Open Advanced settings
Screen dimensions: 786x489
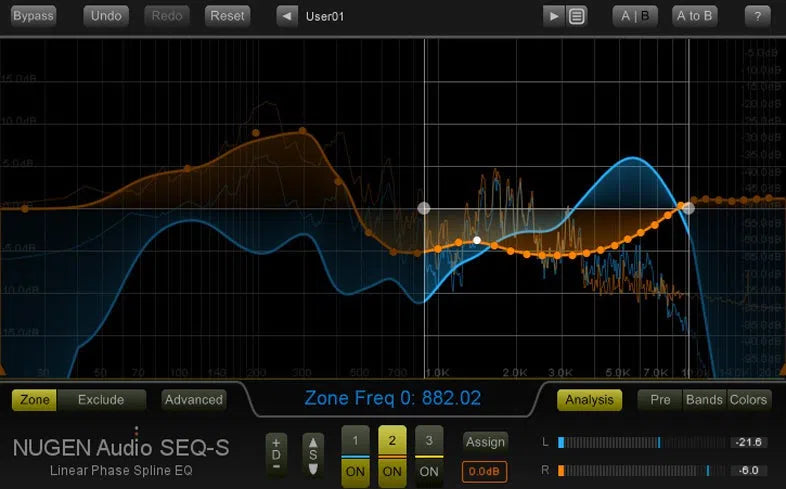pos(194,400)
